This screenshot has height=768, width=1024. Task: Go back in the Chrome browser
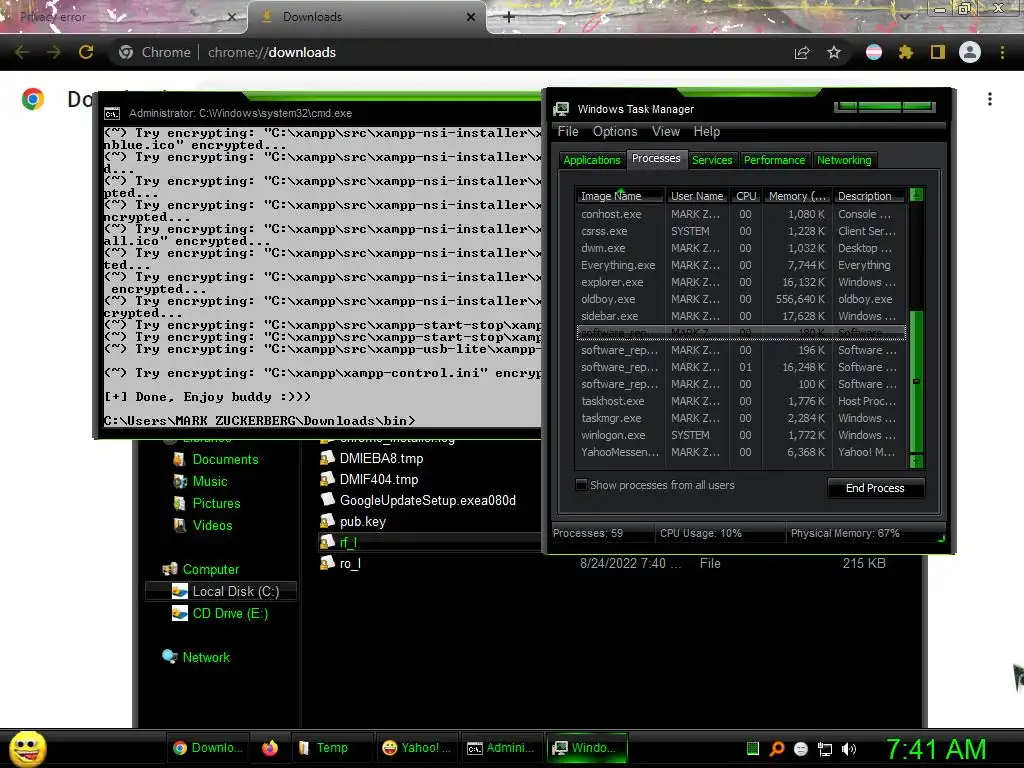pos(22,52)
